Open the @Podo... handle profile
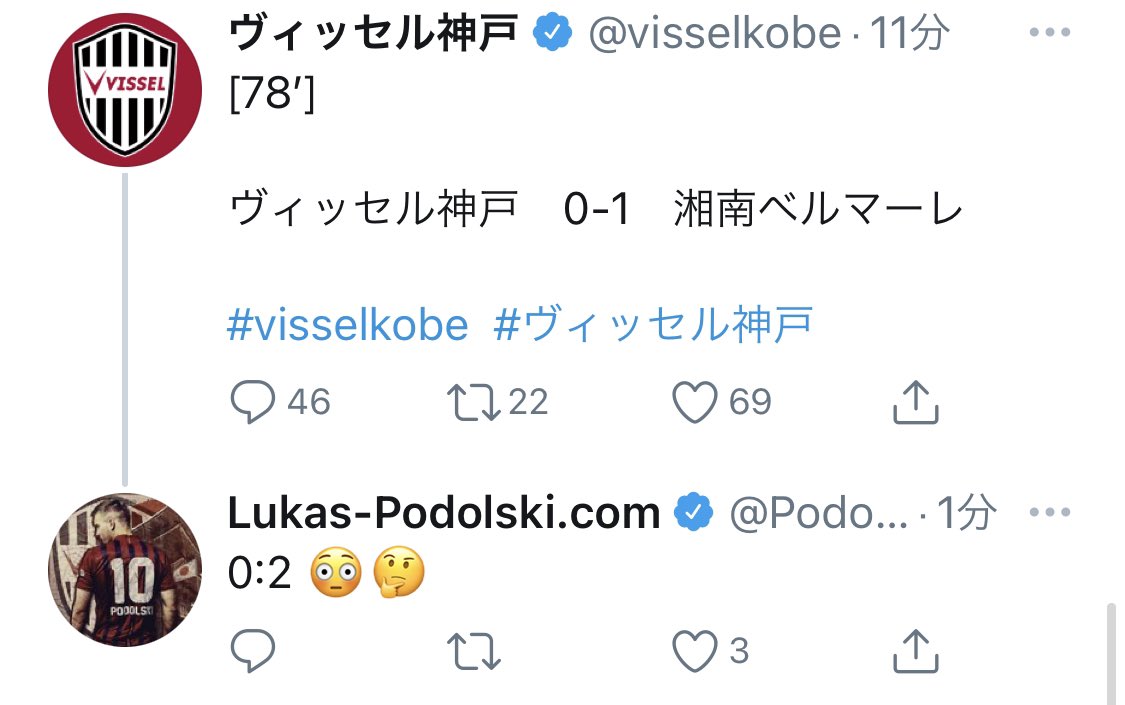The height and width of the screenshot is (705, 1125). (819, 514)
